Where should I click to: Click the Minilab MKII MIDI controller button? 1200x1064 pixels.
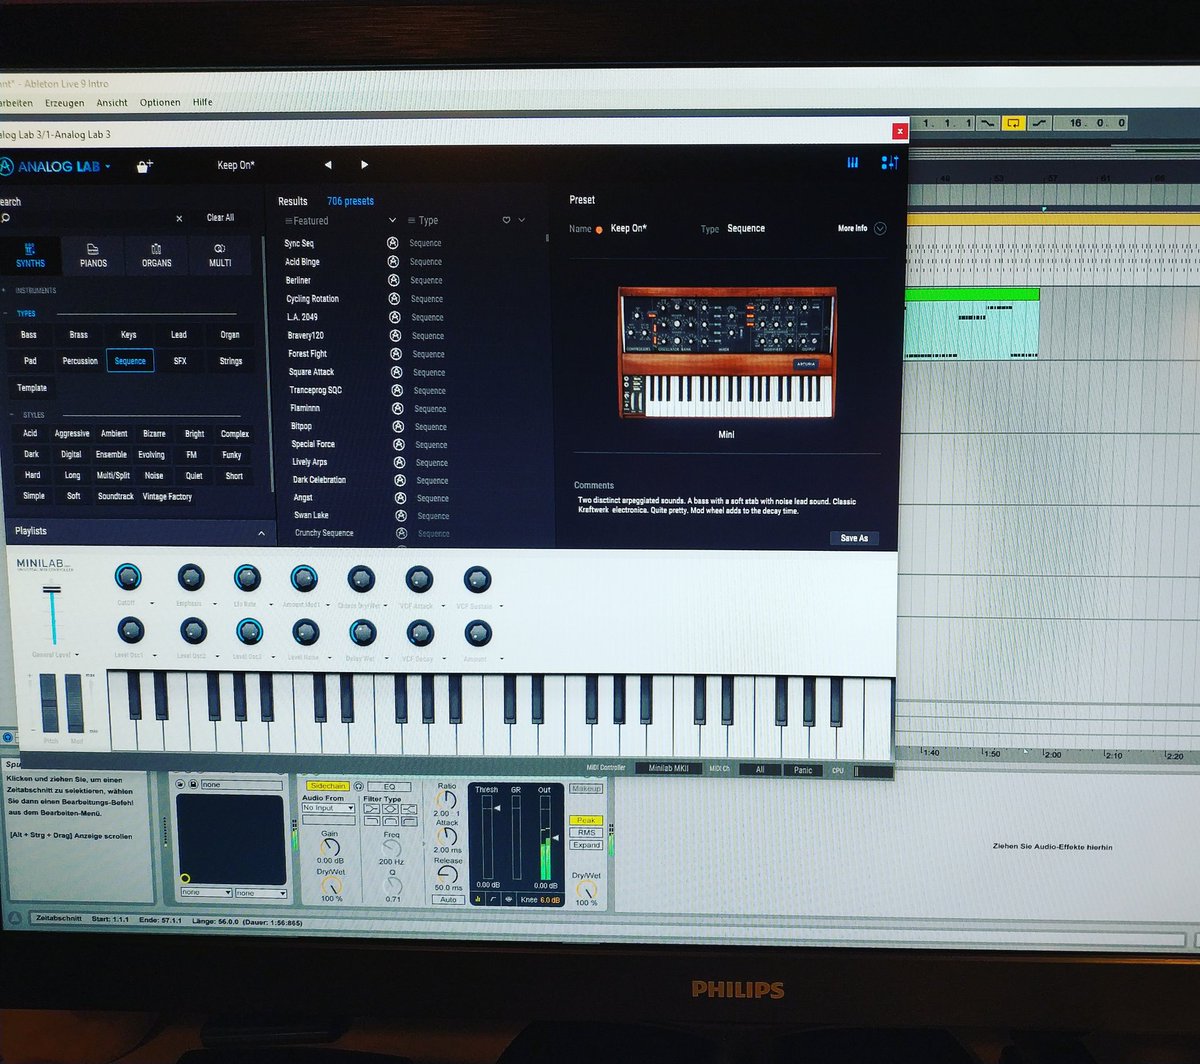coord(668,769)
